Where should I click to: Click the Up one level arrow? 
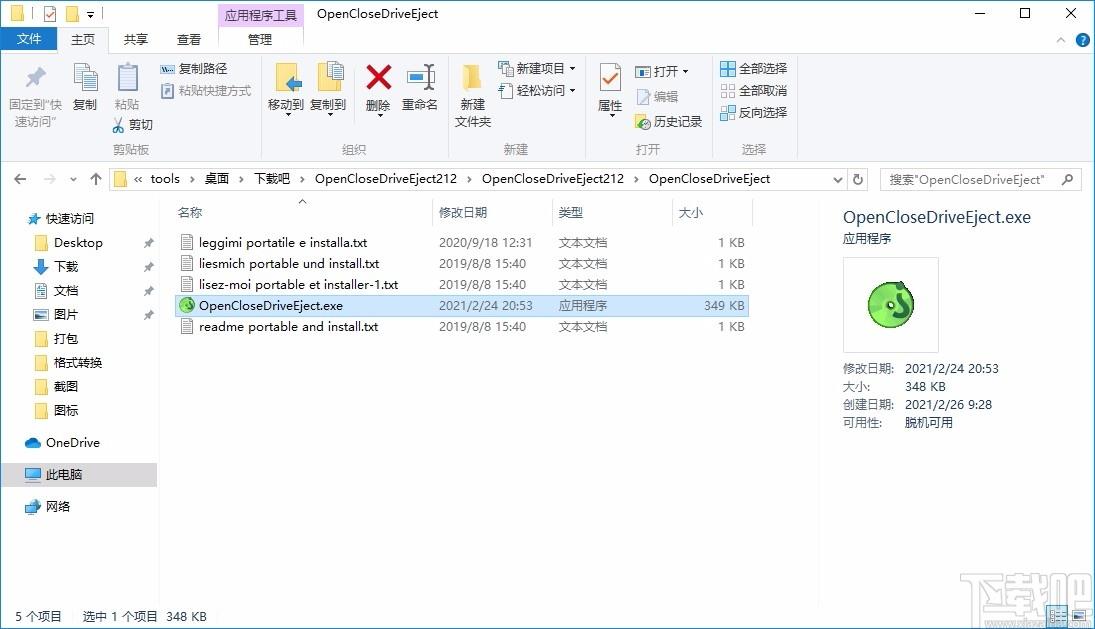[x=96, y=179]
